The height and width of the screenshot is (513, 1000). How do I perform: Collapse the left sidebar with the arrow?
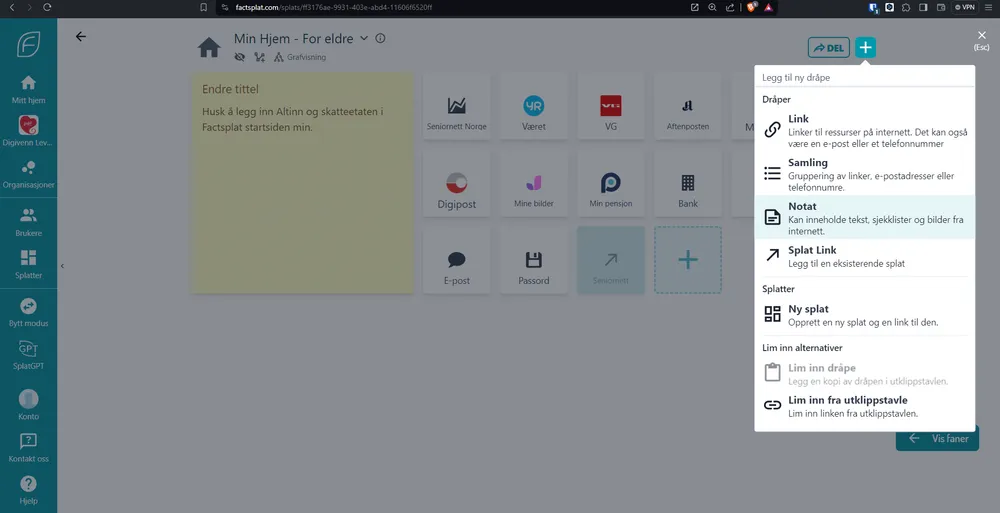(62, 266)
